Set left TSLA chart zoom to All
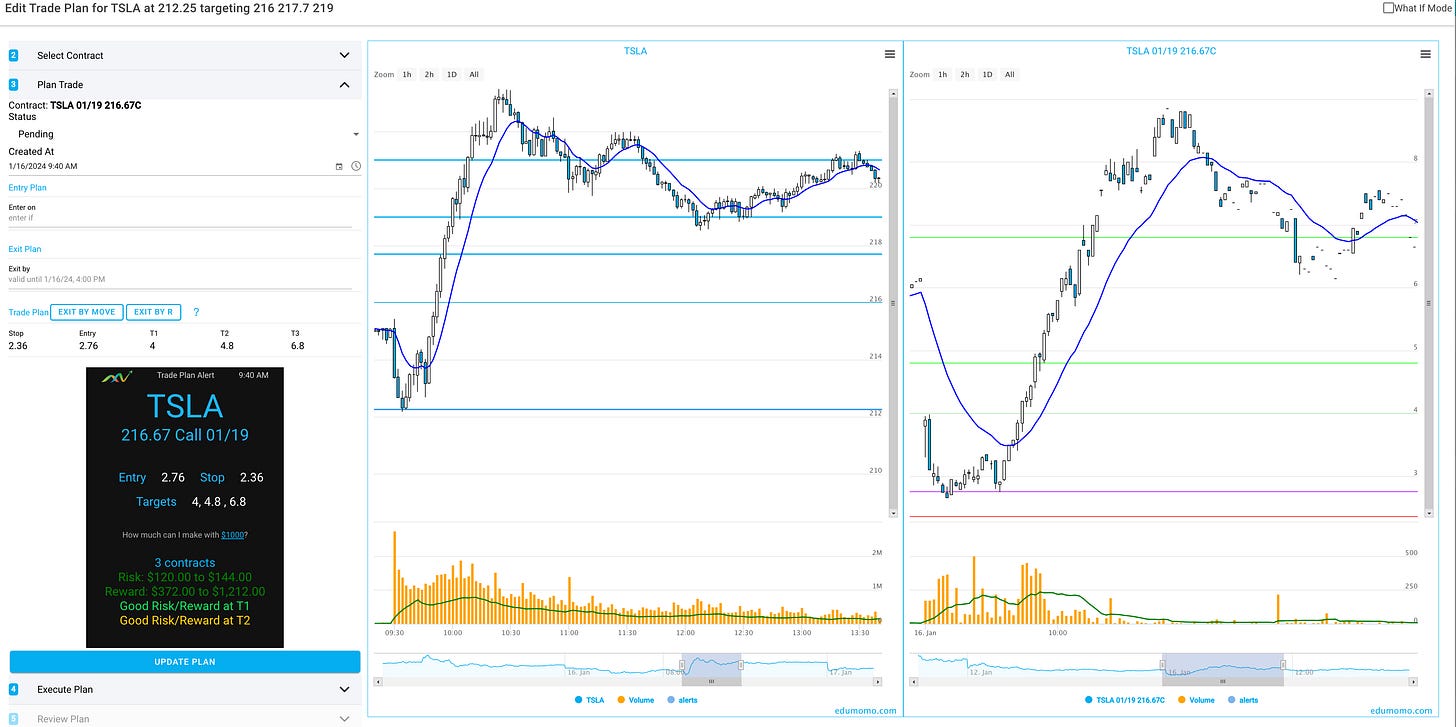 [x=474, y=74]
